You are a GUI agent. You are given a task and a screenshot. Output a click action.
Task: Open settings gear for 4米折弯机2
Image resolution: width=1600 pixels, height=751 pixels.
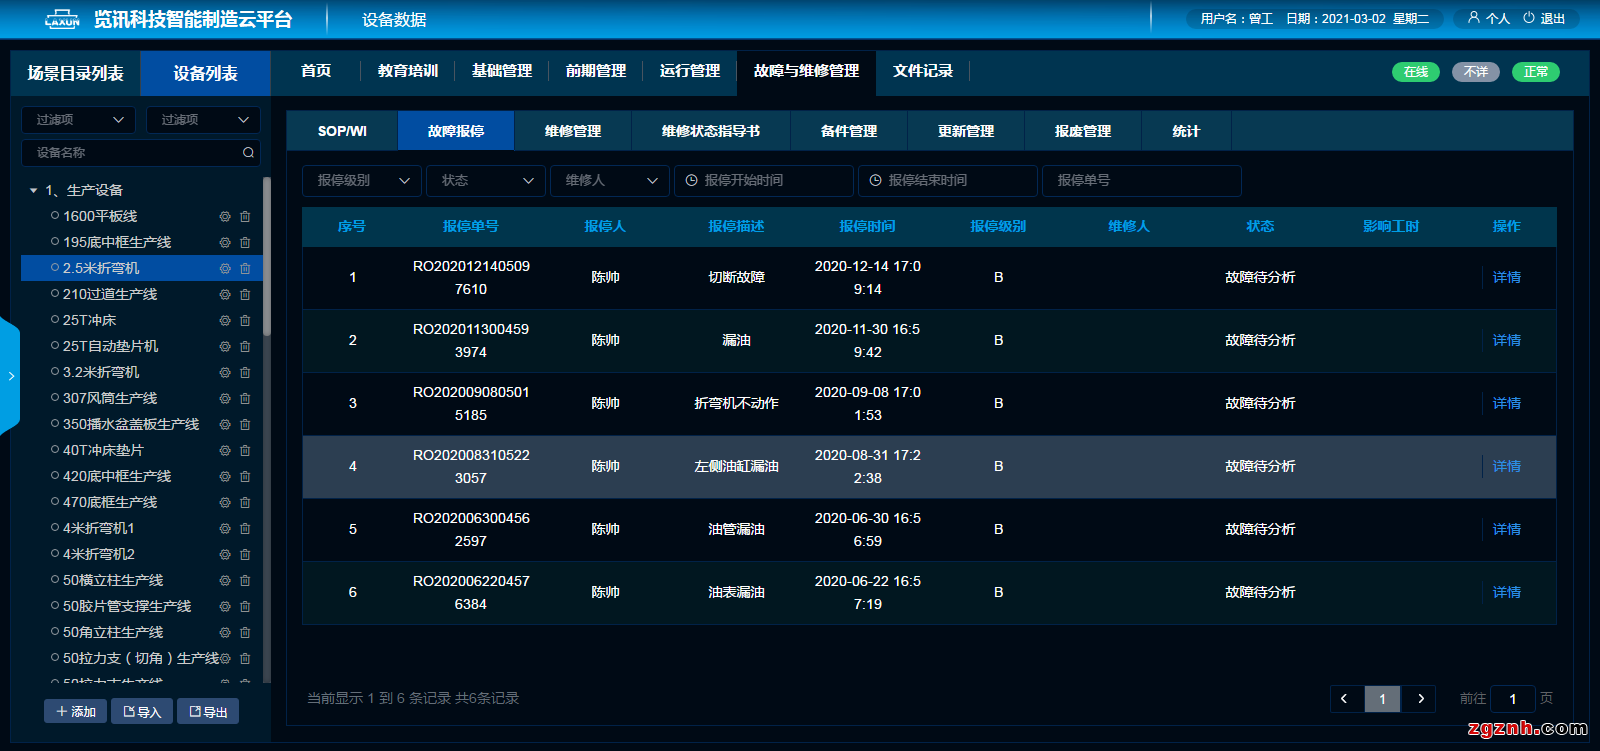pyautogui.click(x=225, y=554)
